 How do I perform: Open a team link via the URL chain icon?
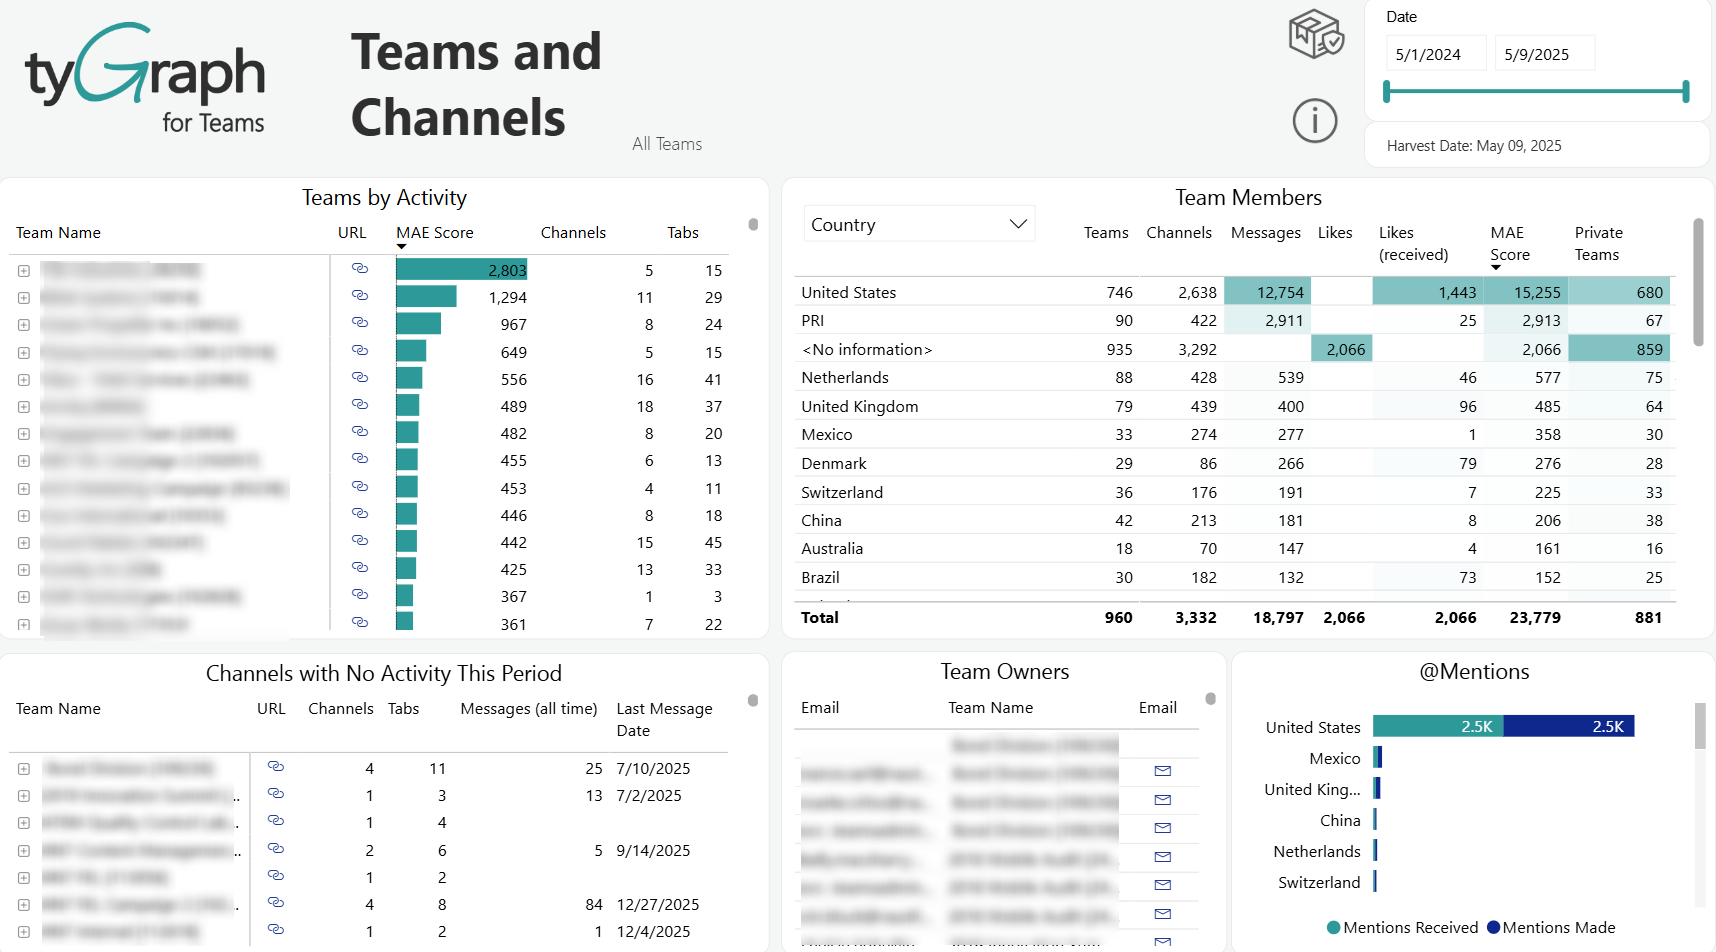click(x=360, y=297)
